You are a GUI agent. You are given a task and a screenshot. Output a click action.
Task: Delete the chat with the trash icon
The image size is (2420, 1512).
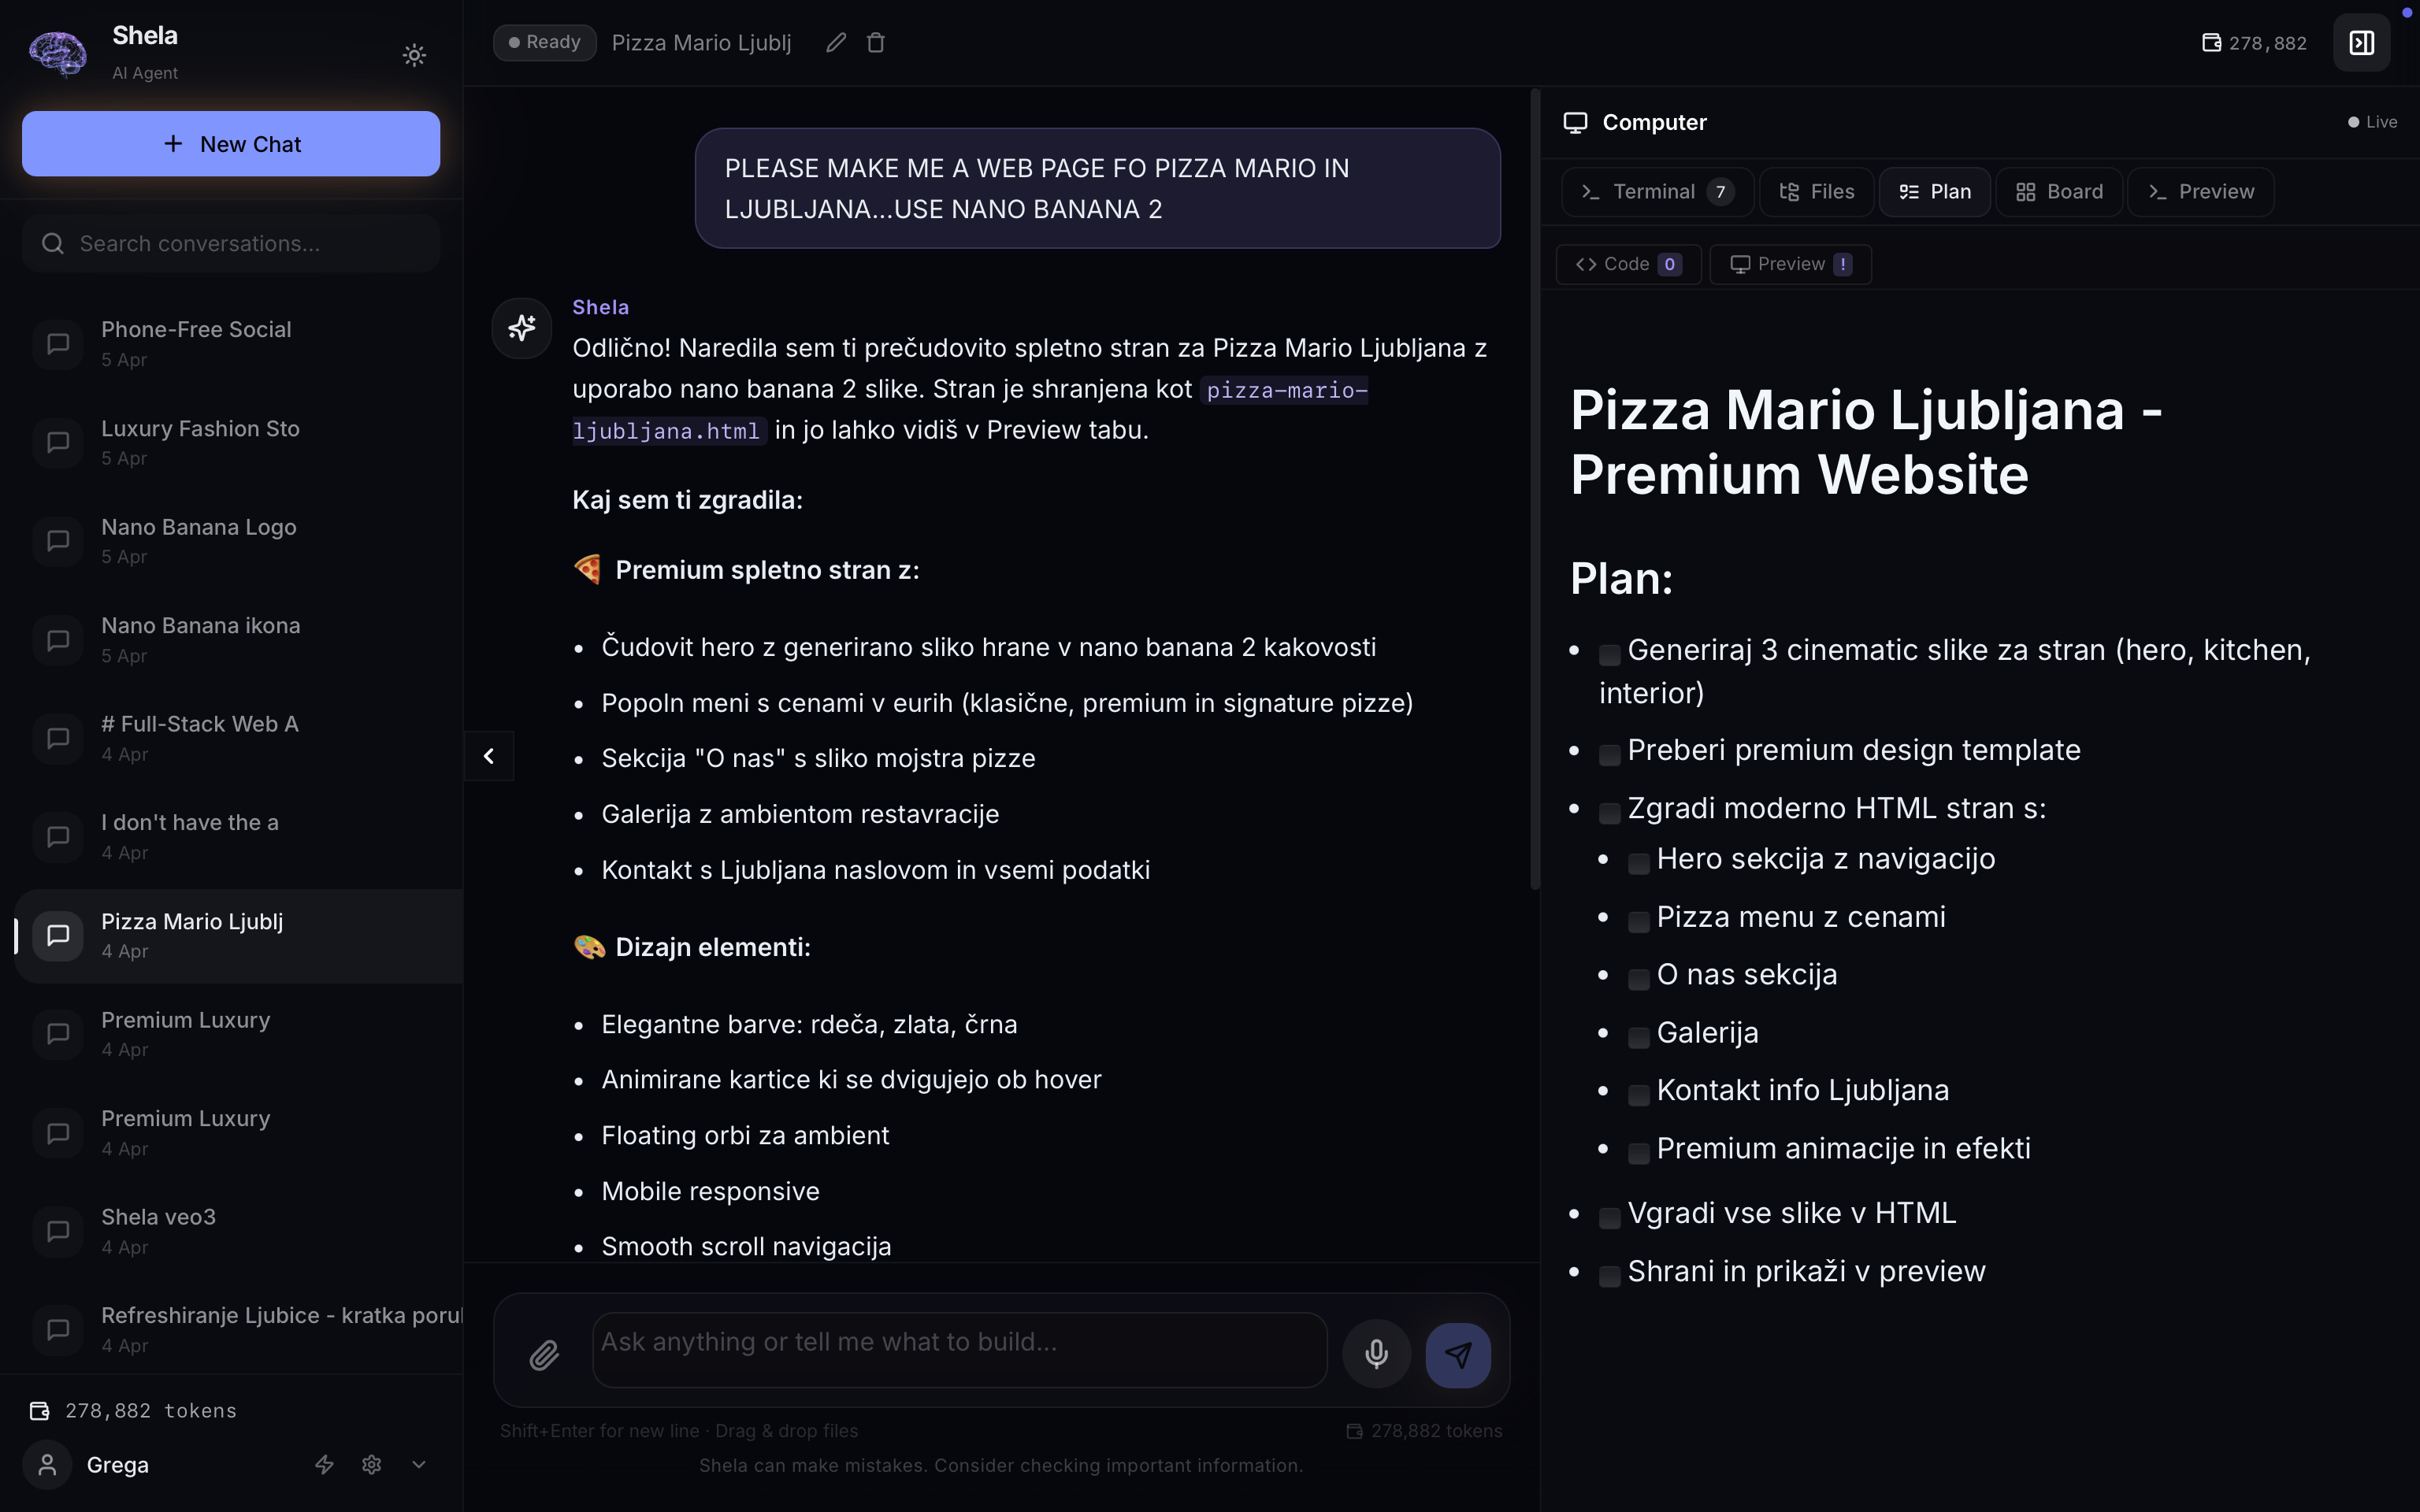876,43
